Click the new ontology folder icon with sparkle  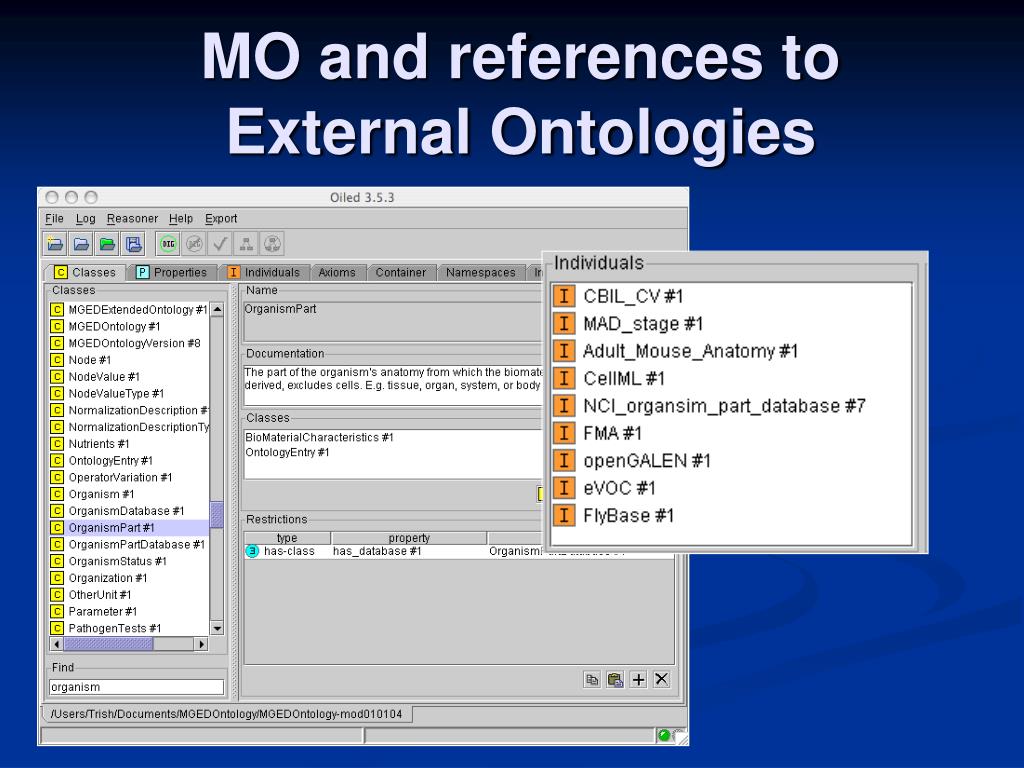[56, 244]
